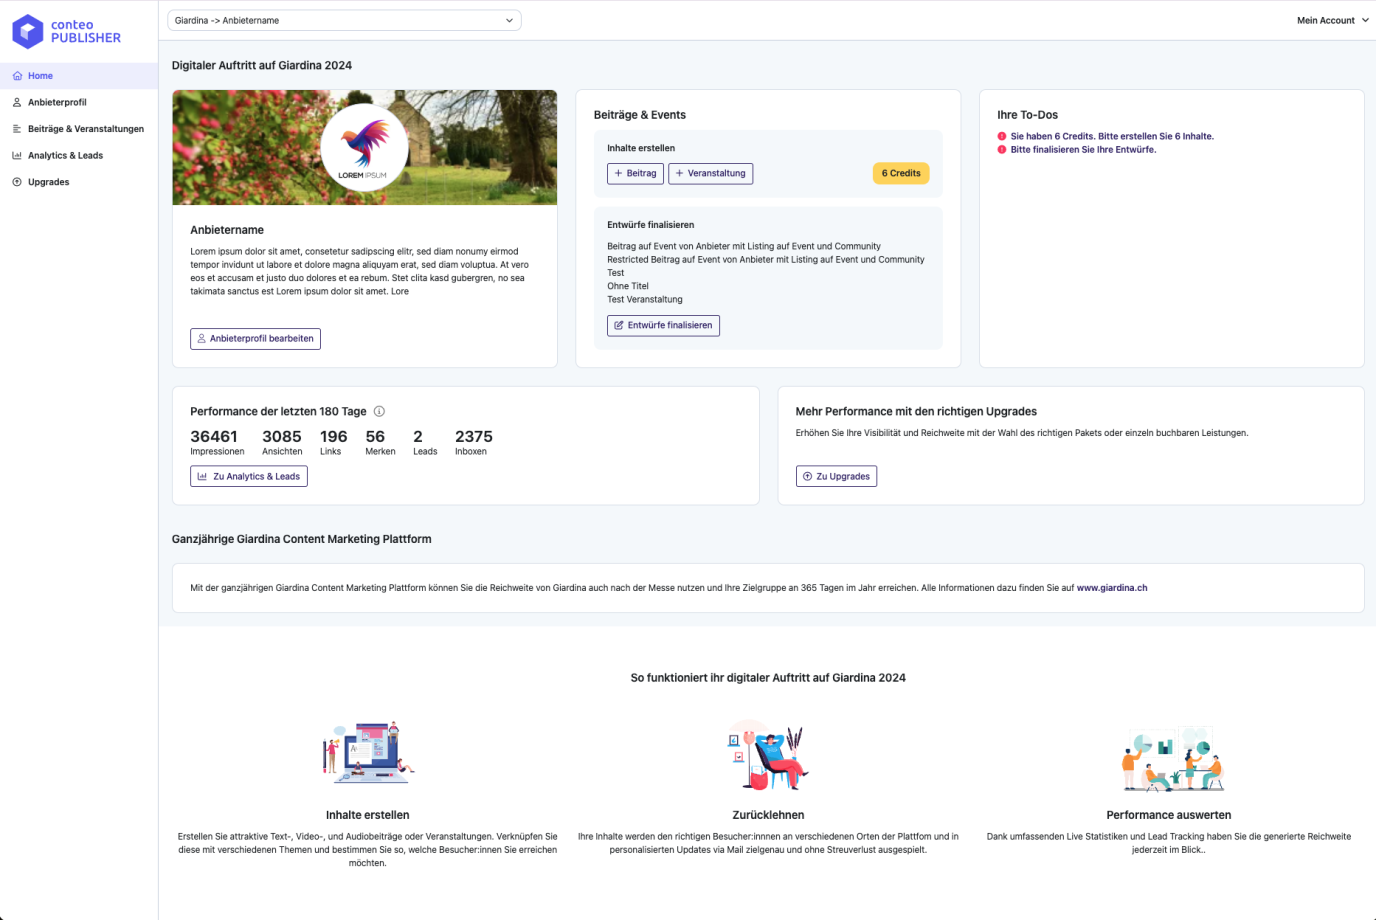Click 'Mehr Performance mit den richtigen Upgrades' heading
Viewport: 1376px width, 920px height.
[x=916, y=411]
